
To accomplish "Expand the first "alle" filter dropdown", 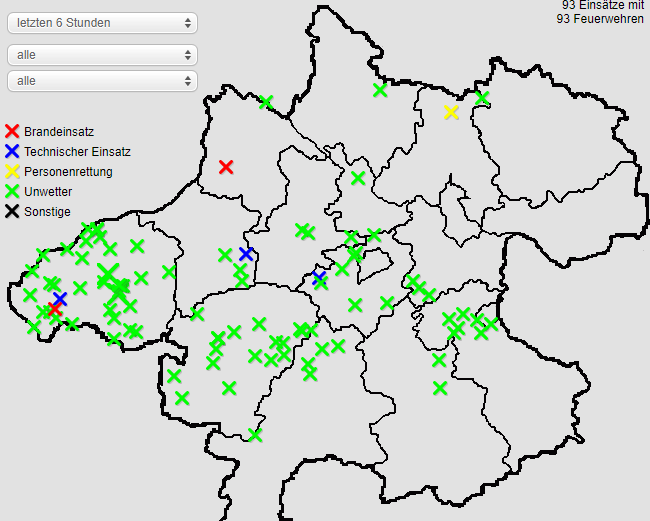I will [102, 55].
